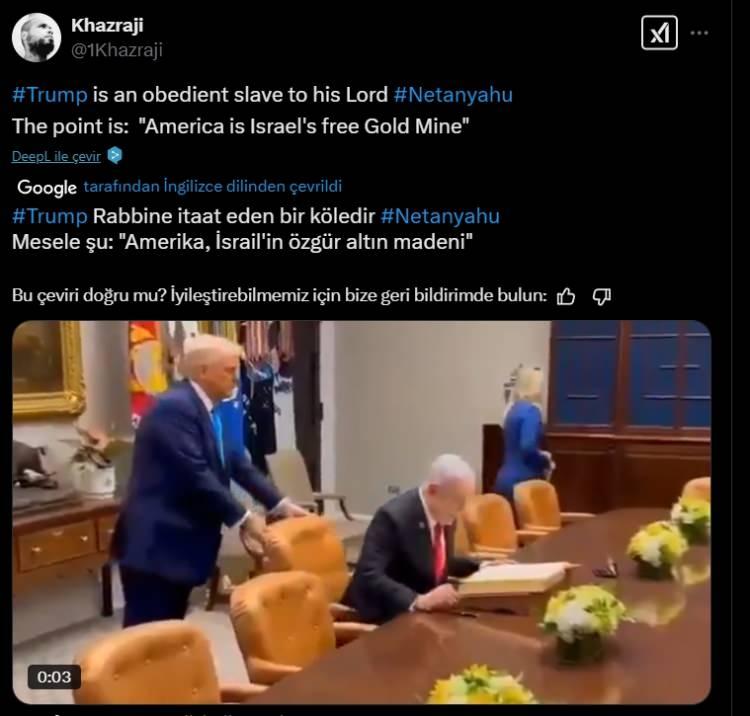Screen dimensions: 750x716
Task: Click the translated 'Mesele şu' line
Action: point(242,242)
